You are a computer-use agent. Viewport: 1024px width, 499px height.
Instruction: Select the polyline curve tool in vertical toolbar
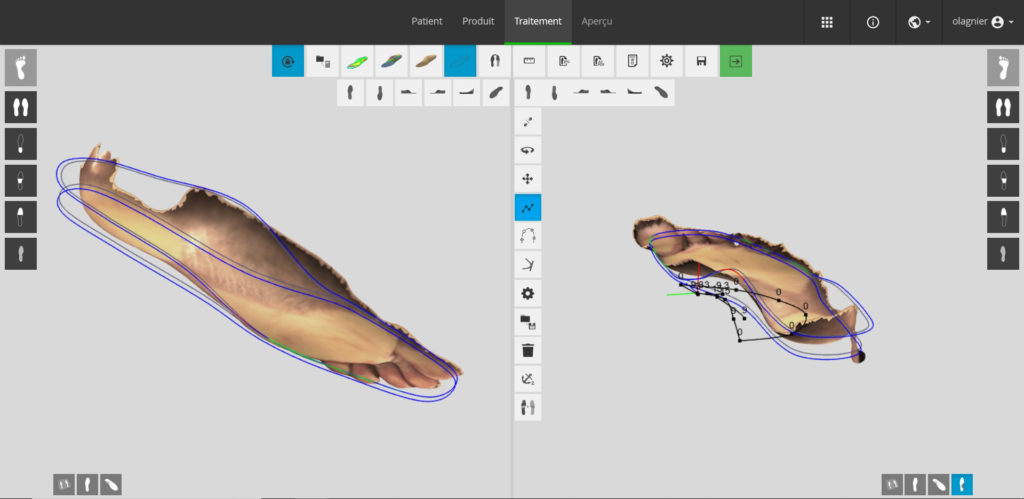(x=528, y=208)
